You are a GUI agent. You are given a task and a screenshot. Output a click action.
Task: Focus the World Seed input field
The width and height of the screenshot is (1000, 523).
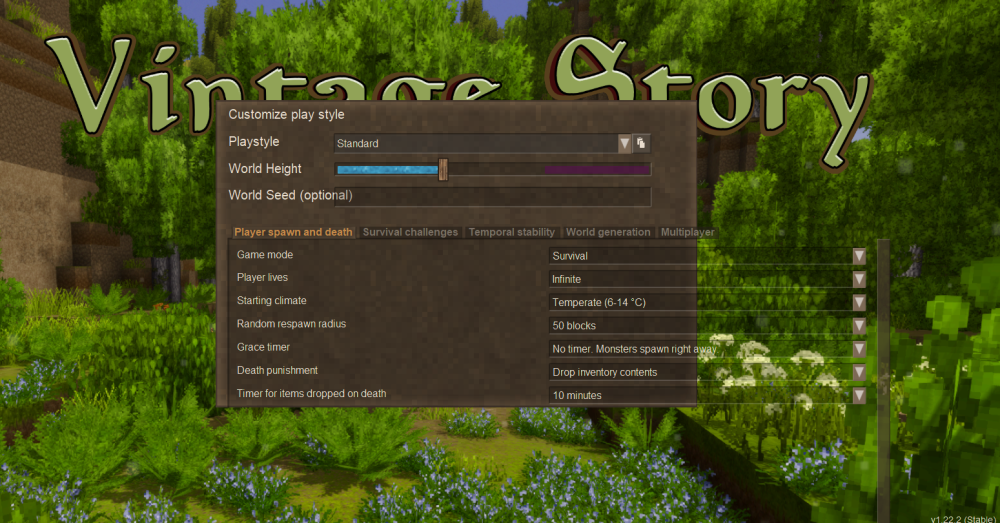click(x=492, y=196)
